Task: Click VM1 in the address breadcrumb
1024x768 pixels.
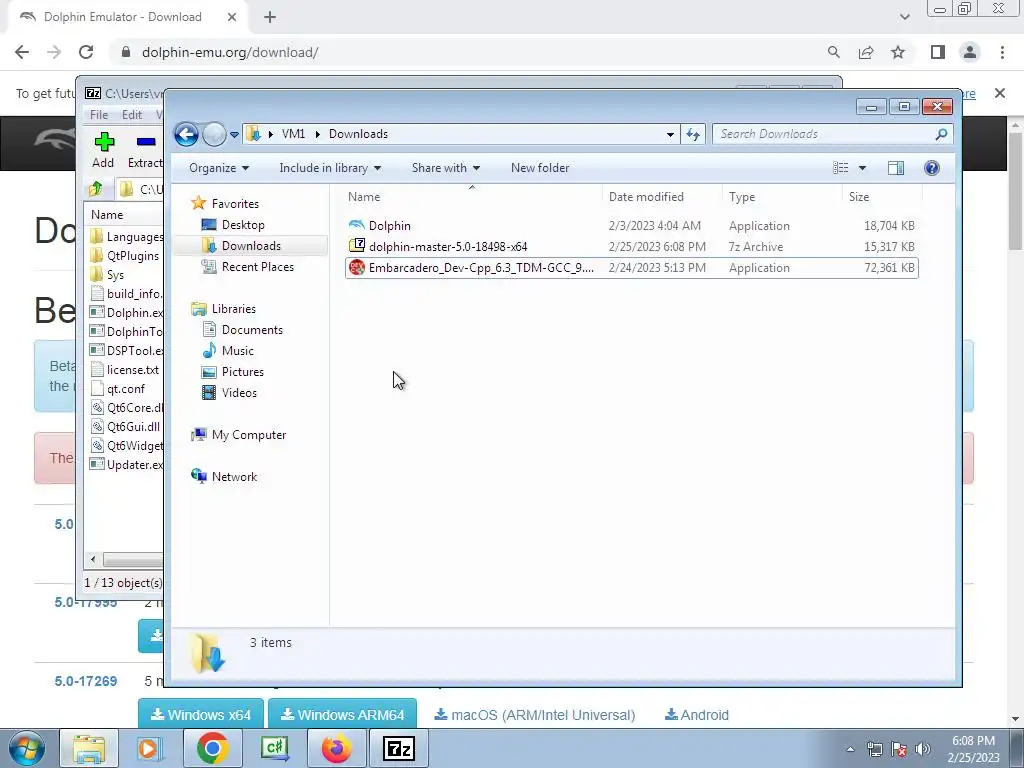Action: click(293, 134)
